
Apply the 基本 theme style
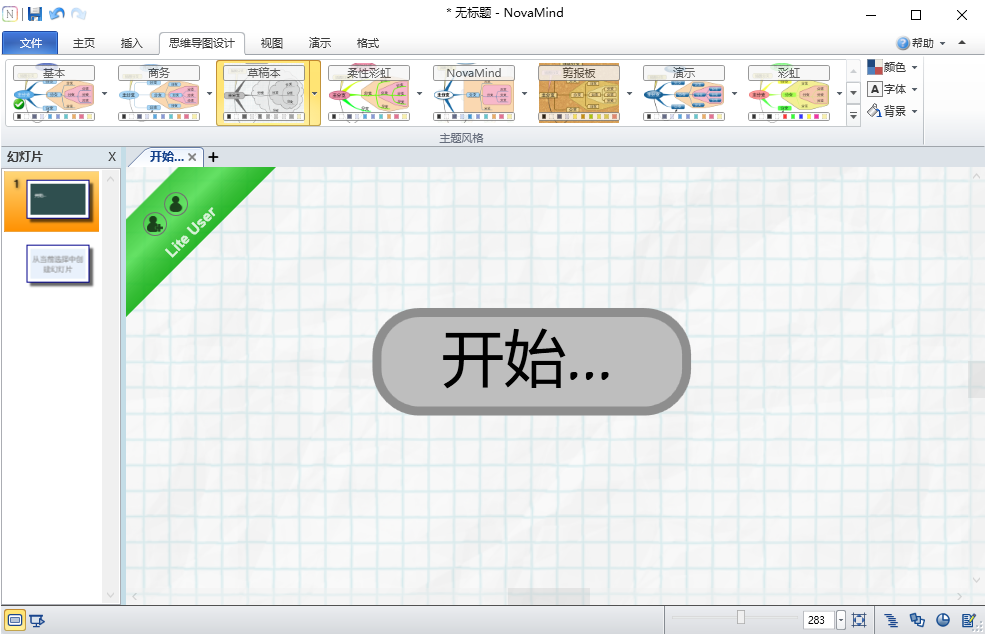(x=55, y=92)
